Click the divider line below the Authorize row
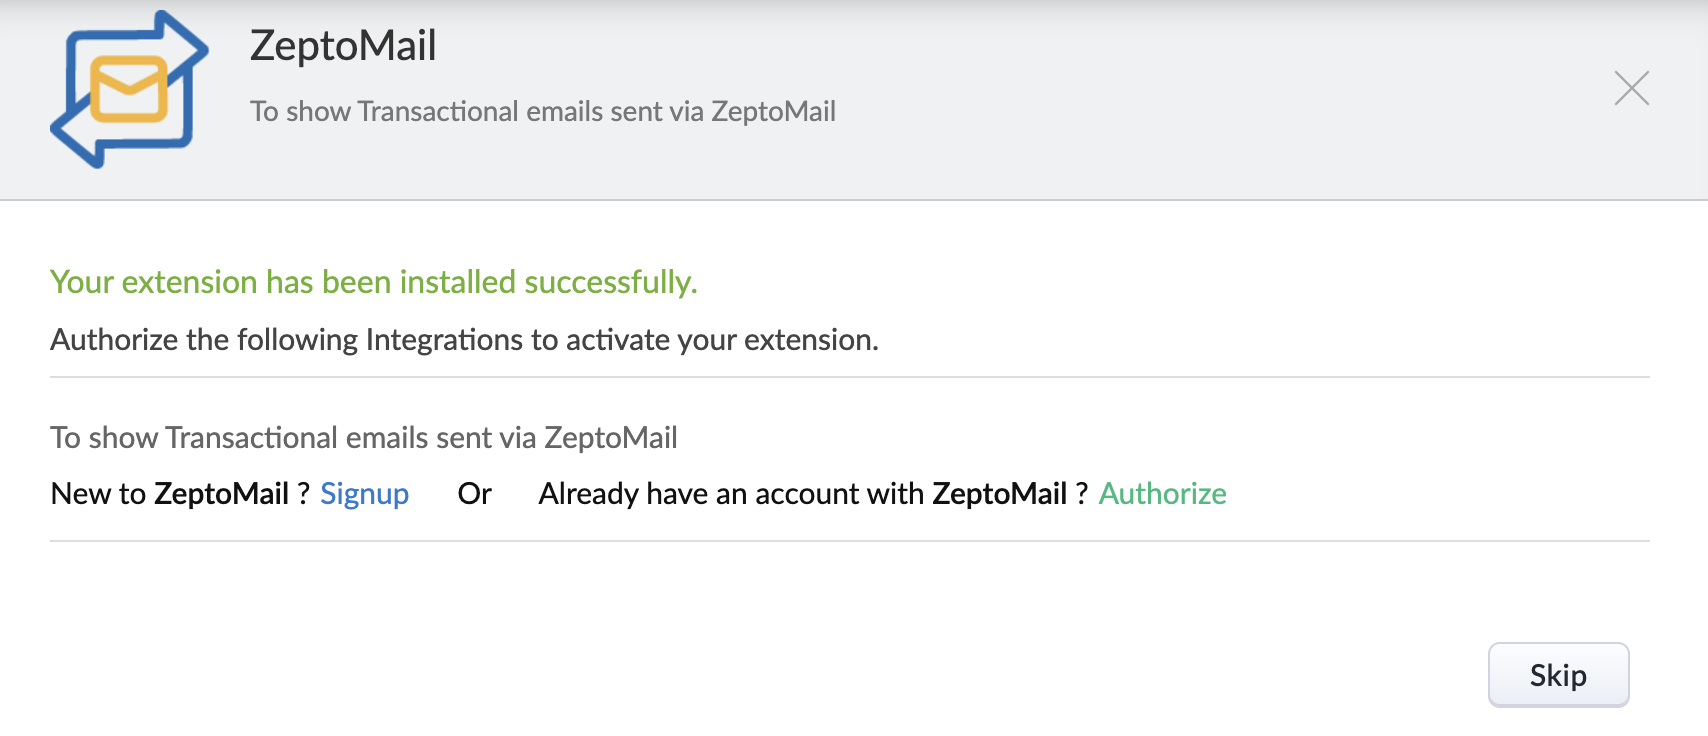The width and height of the screenshot is (1708, 736). [849, 541]
